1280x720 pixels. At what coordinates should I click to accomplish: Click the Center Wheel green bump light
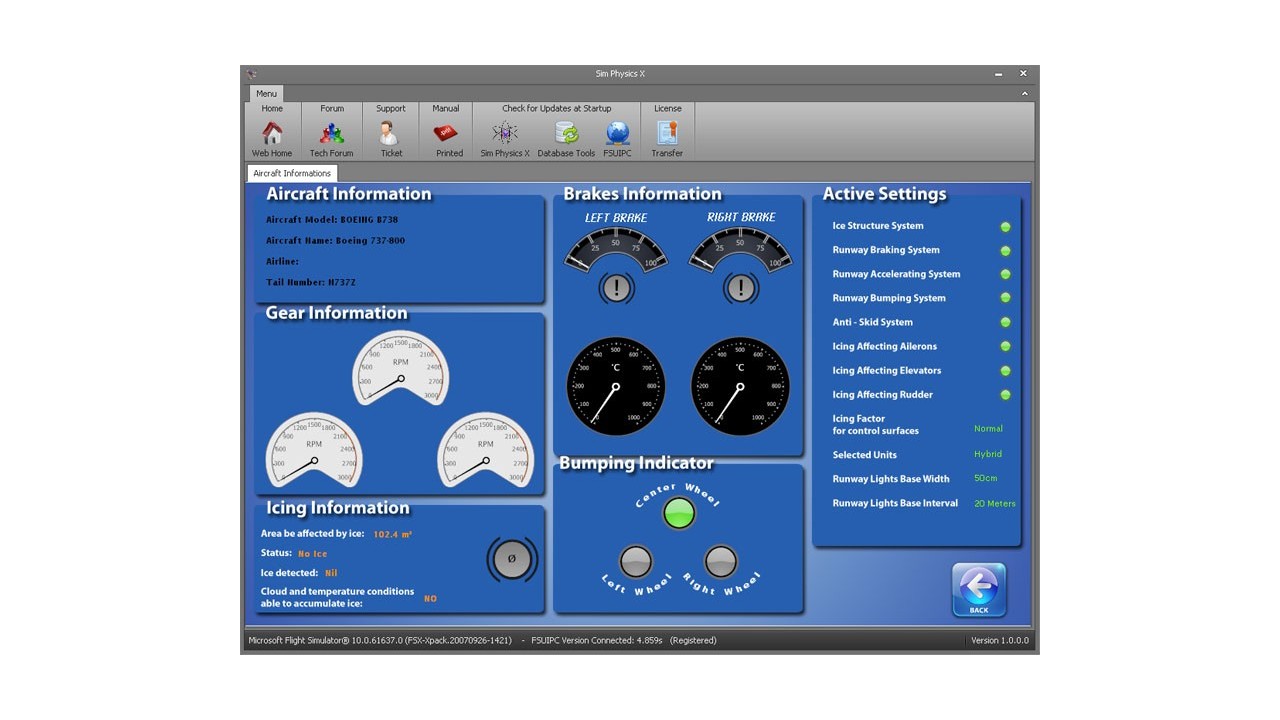[x=679, y=513]
